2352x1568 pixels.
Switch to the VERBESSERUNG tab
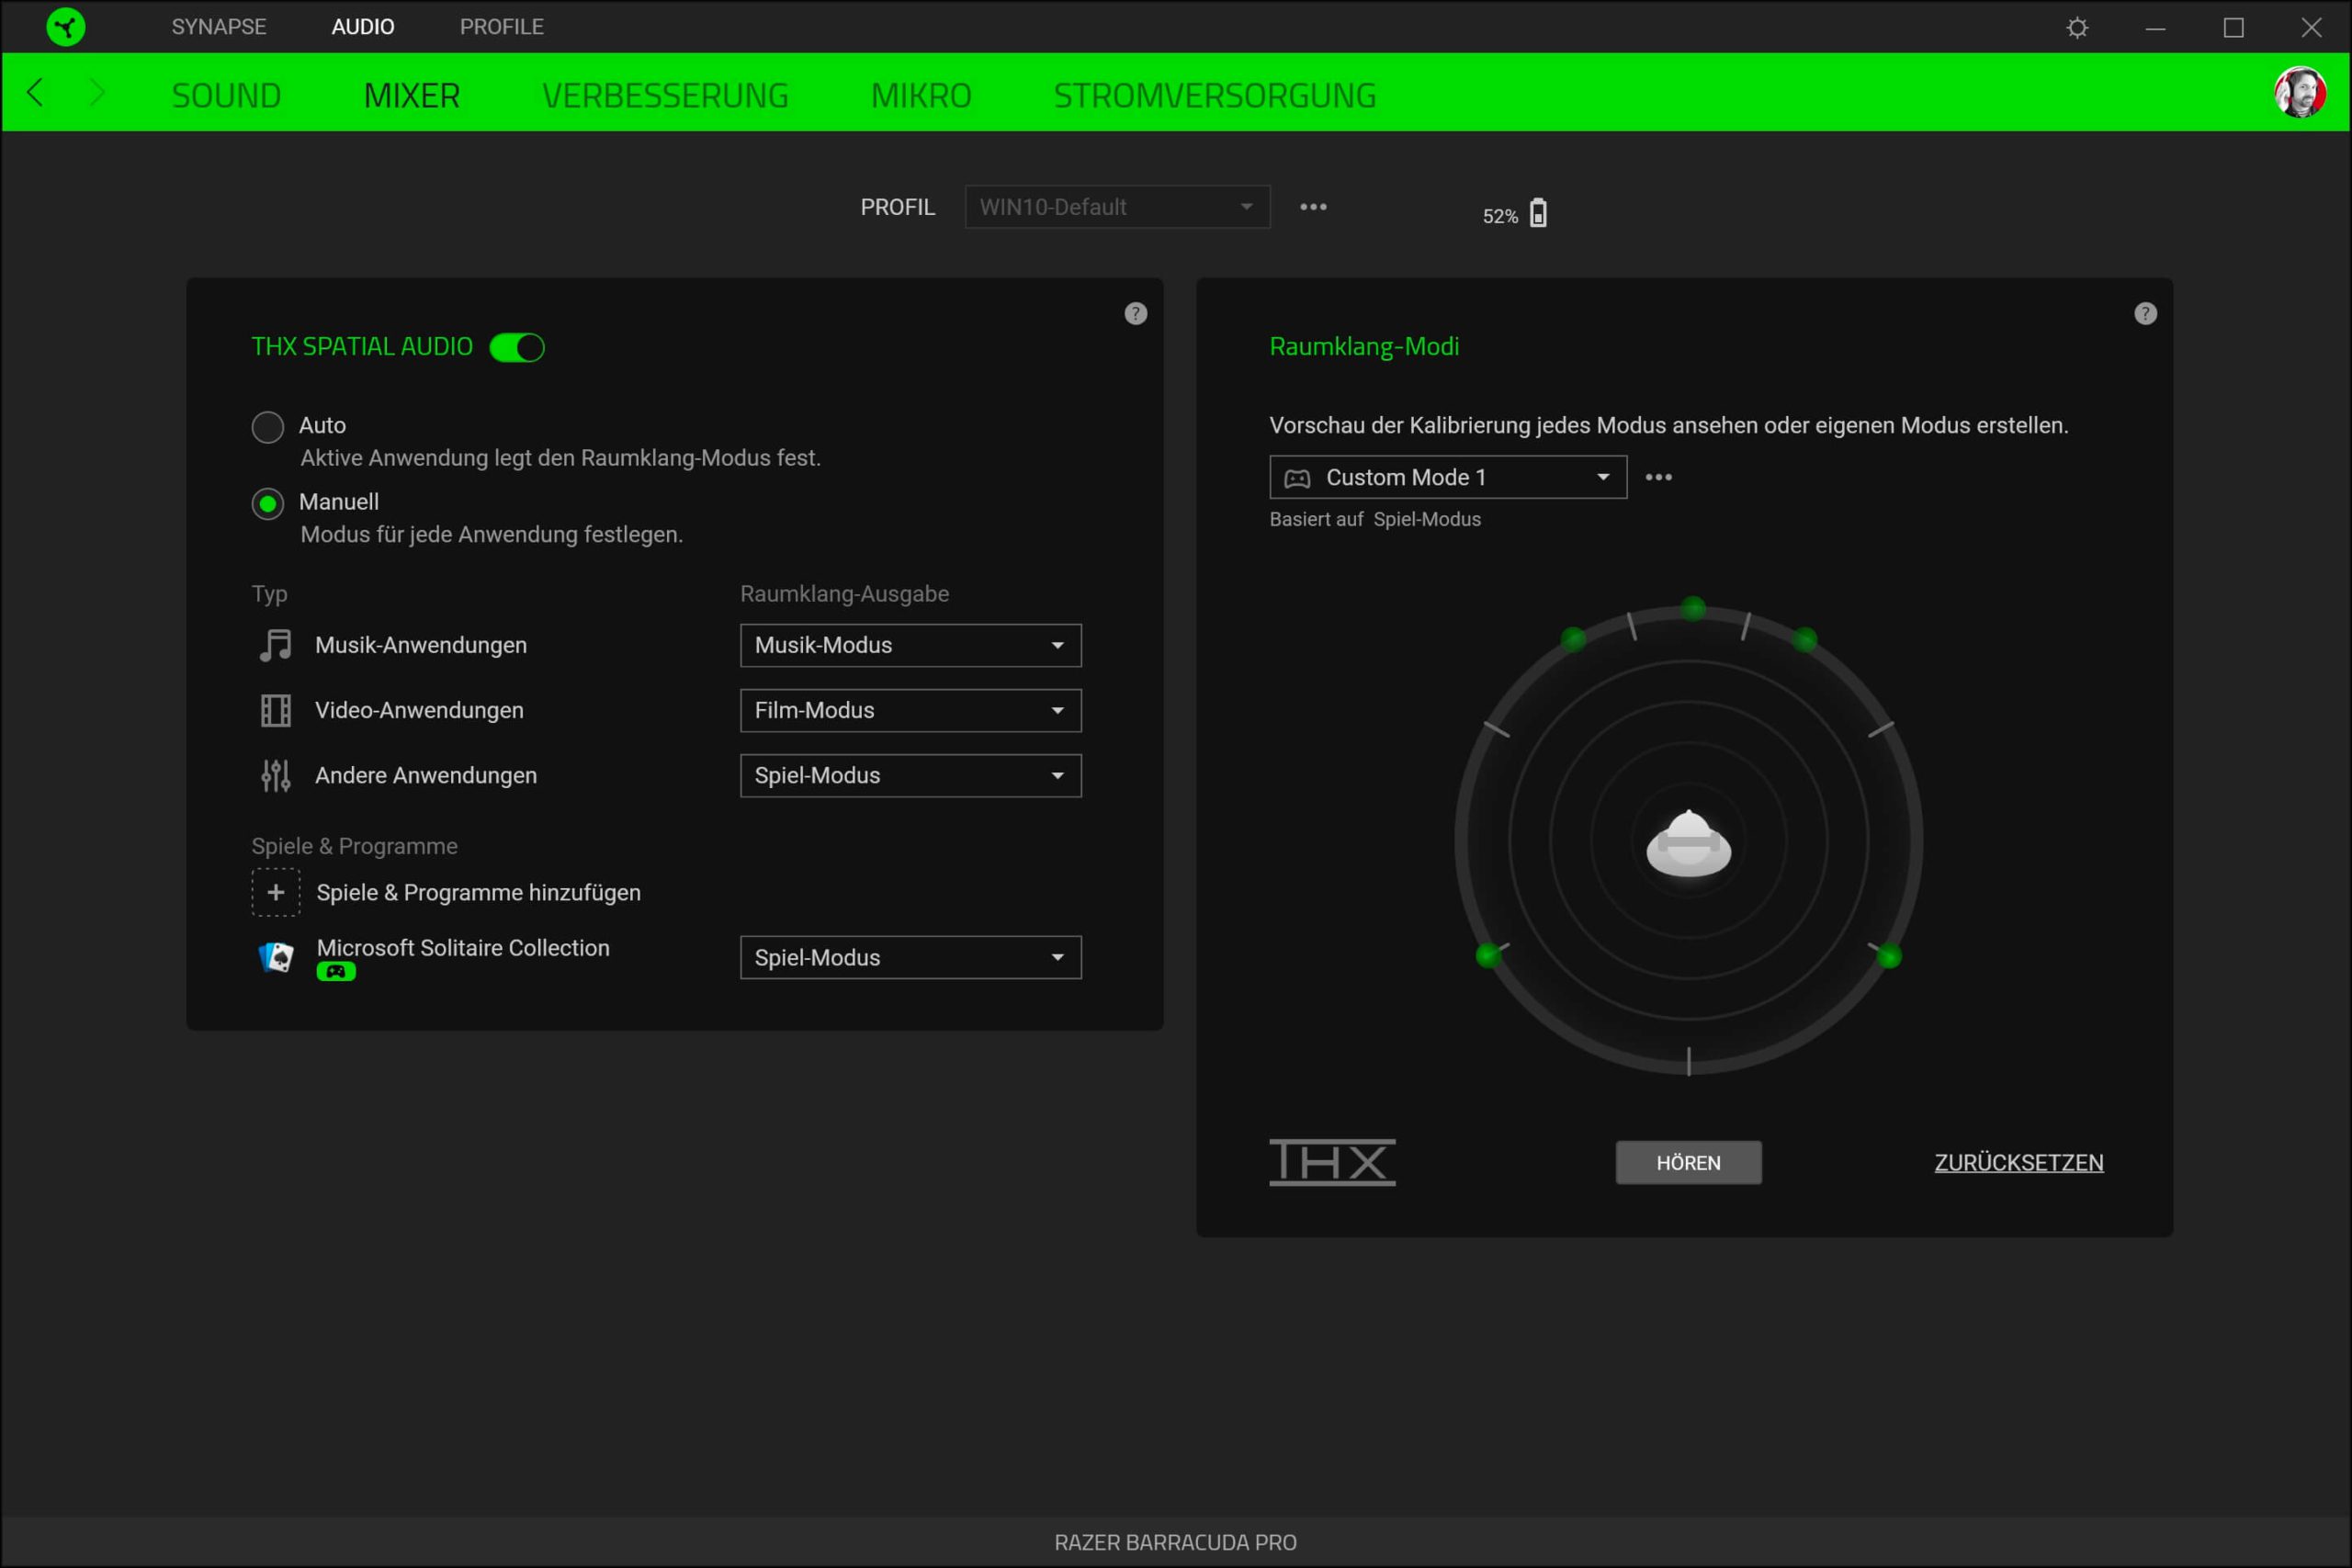click(665, 96)
